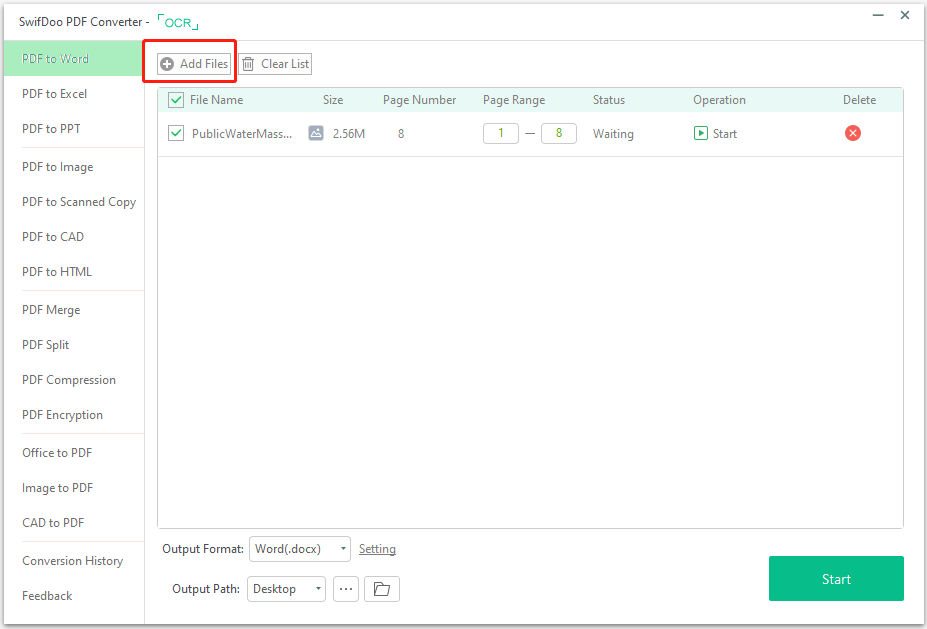
Task: Open the PDF Split tool
Action: [x=46, y=345]
